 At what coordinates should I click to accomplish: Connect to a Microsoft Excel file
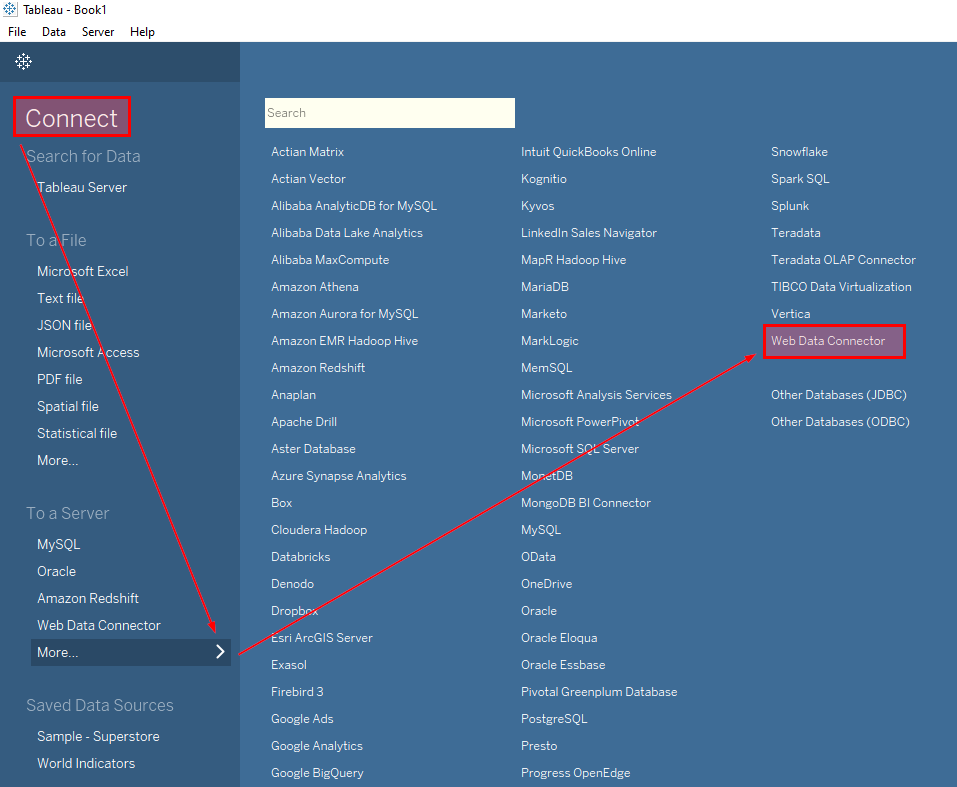82,271
